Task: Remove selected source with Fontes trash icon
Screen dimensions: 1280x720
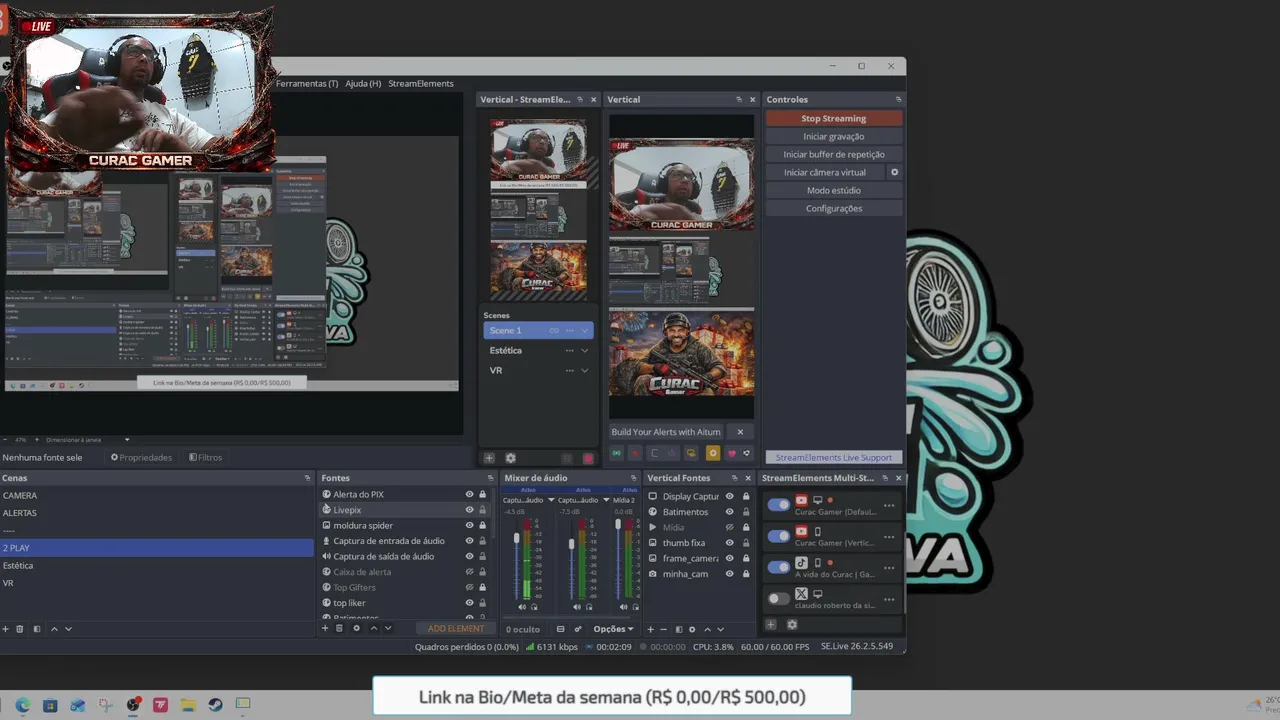Action: (x=339, y=628)
